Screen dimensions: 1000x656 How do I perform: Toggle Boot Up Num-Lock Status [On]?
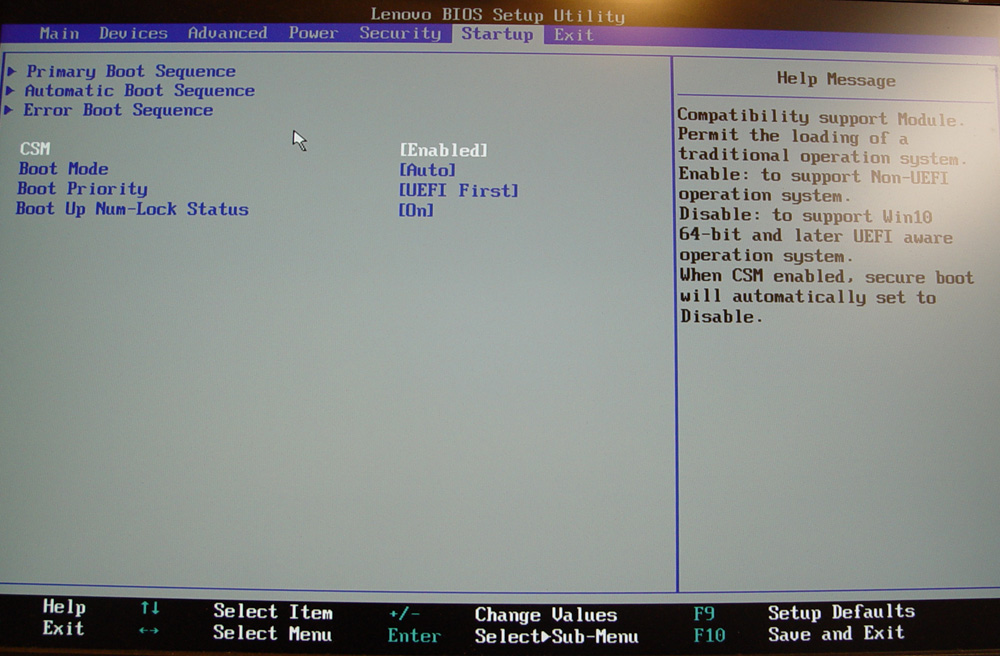(x=416, y=210)
